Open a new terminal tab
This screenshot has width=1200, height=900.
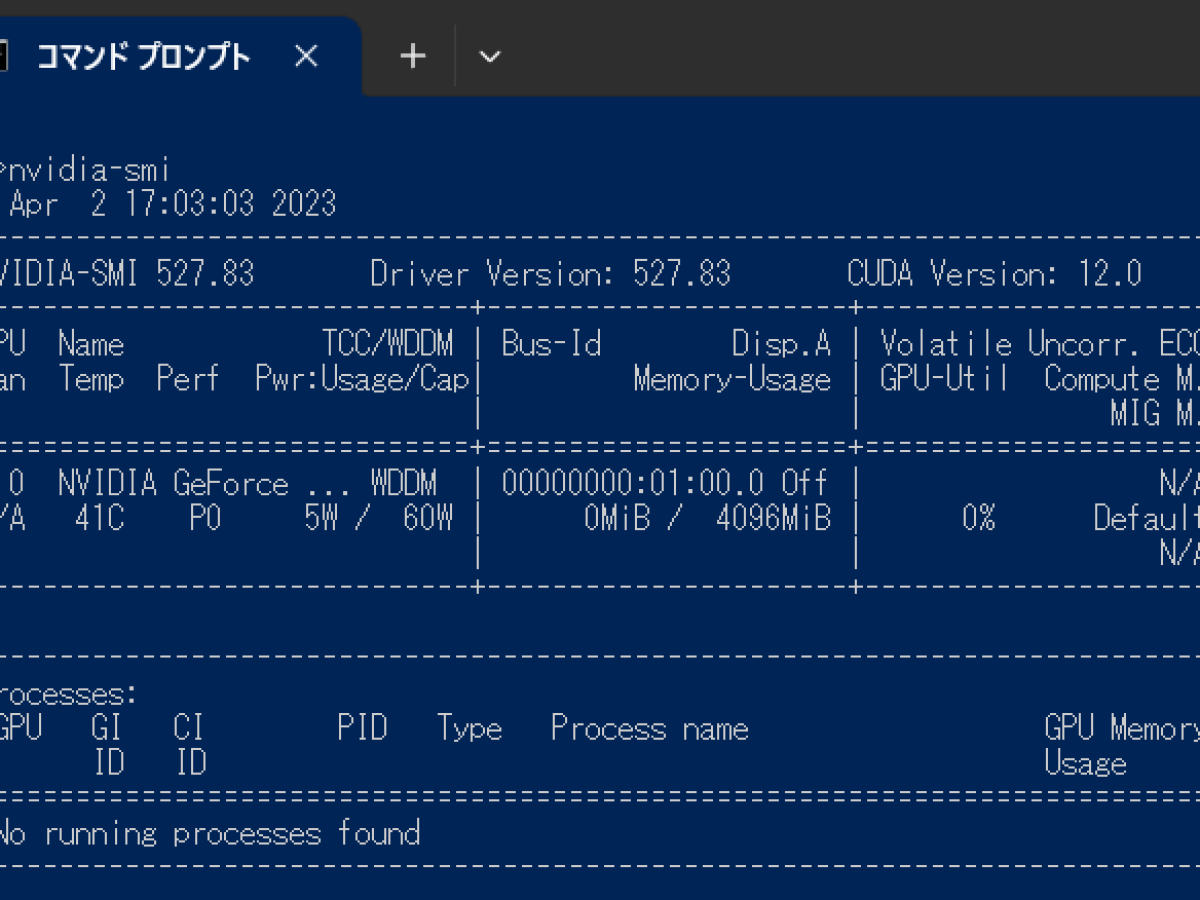pyautogui.click(x=412, y=57)
